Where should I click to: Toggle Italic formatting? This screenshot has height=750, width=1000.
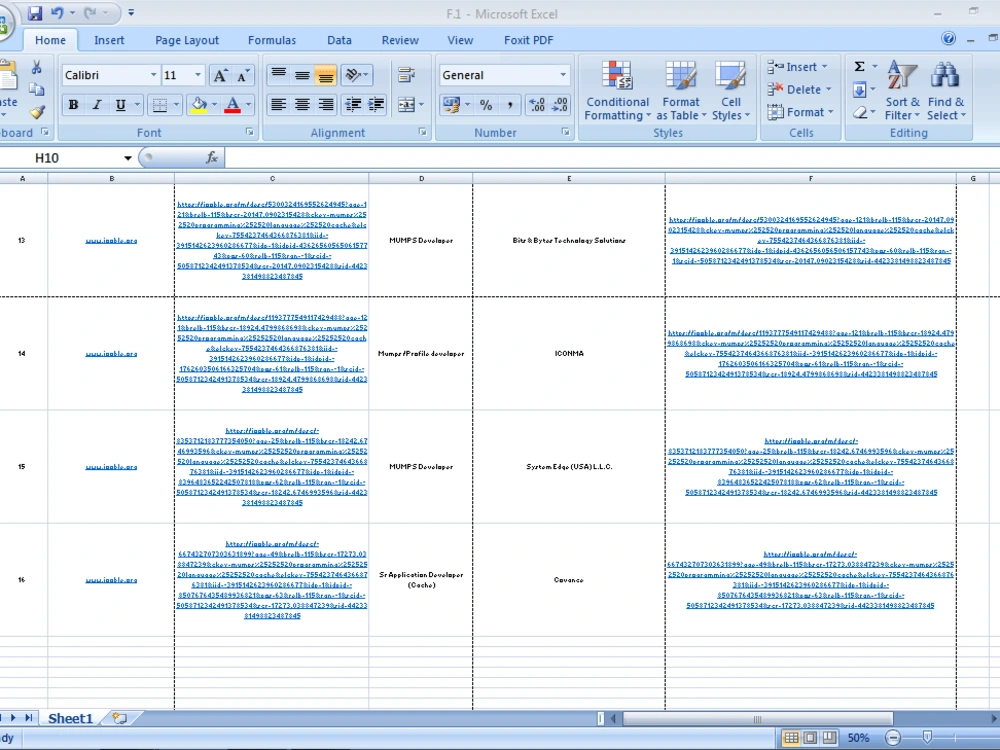[x=96, y=105]
